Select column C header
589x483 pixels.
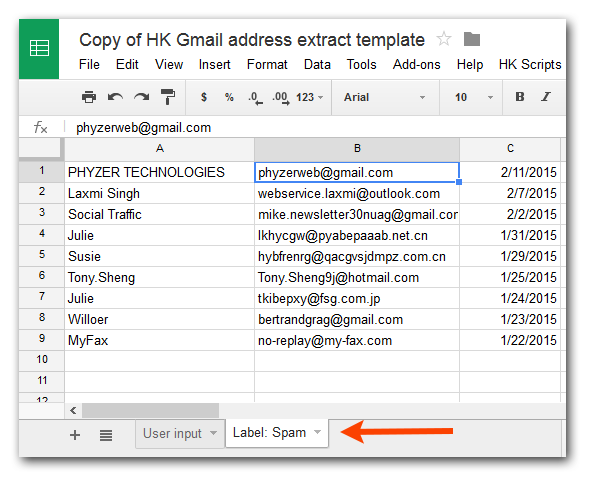pos(510,149)
